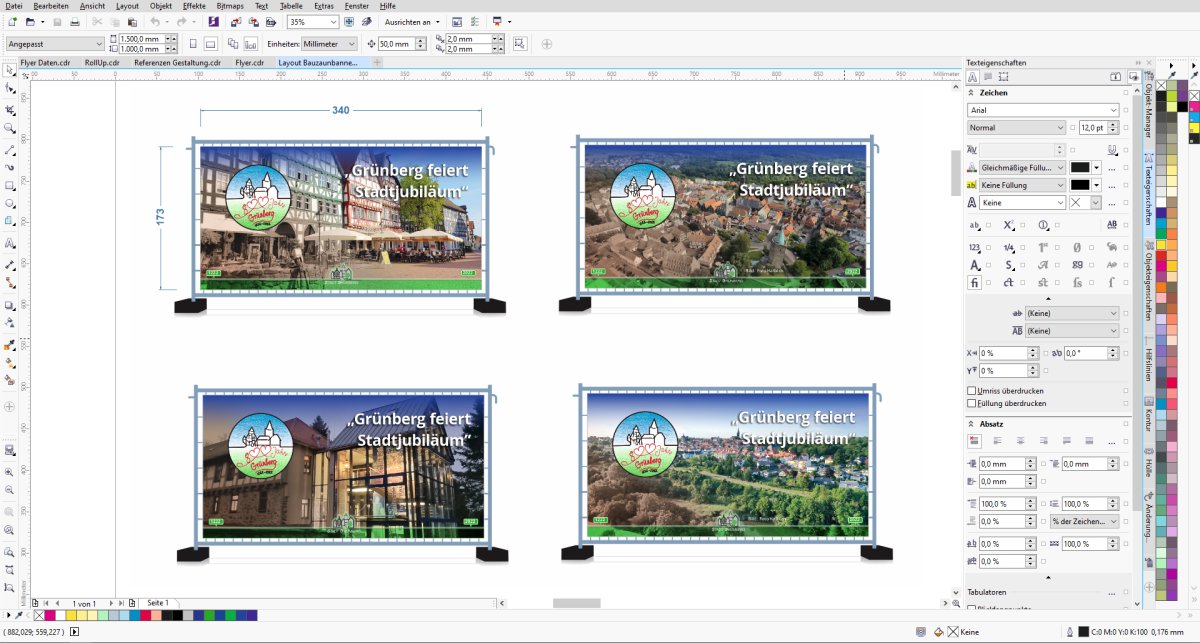This screenshot has width=1200, height=643.
Task: Click the font size 12,0 pt field
Action: click(x=1093, y=128)
